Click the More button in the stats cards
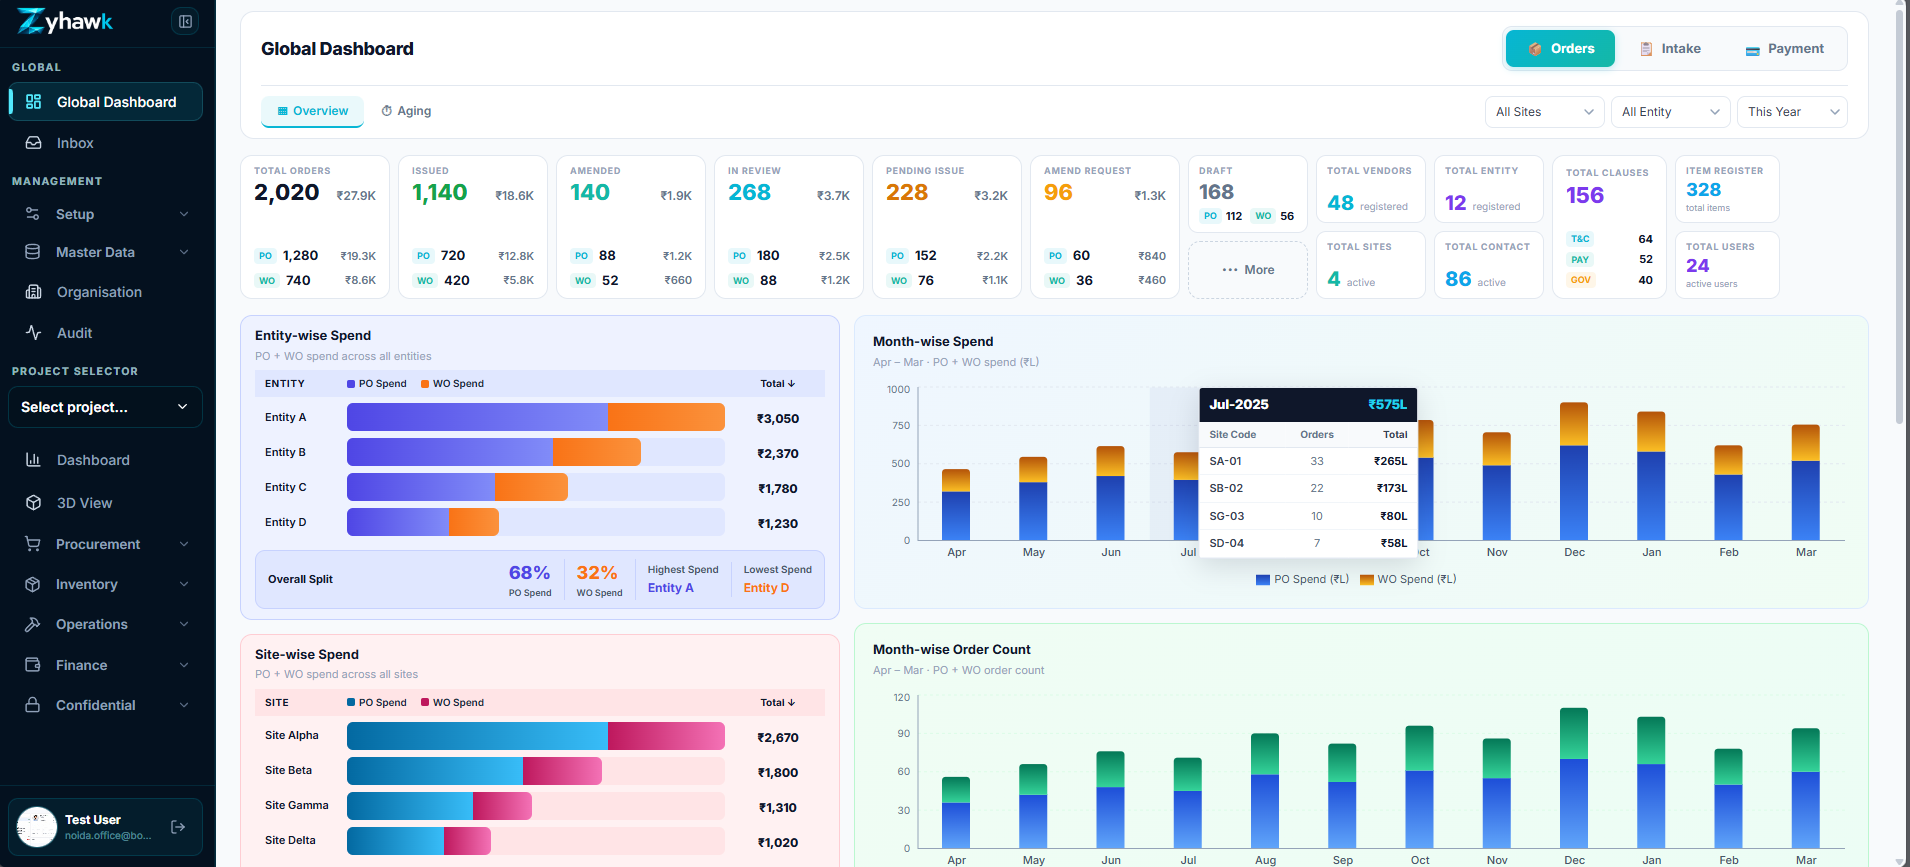 [x=1247, y=270]
